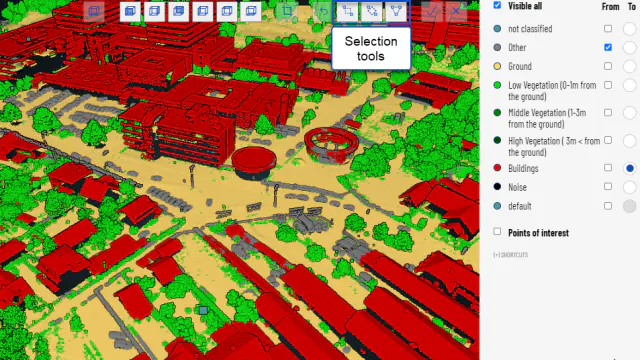640x360 pixels.
Task: Select To radio for Low Vegetation
Action: pos(629,85)
